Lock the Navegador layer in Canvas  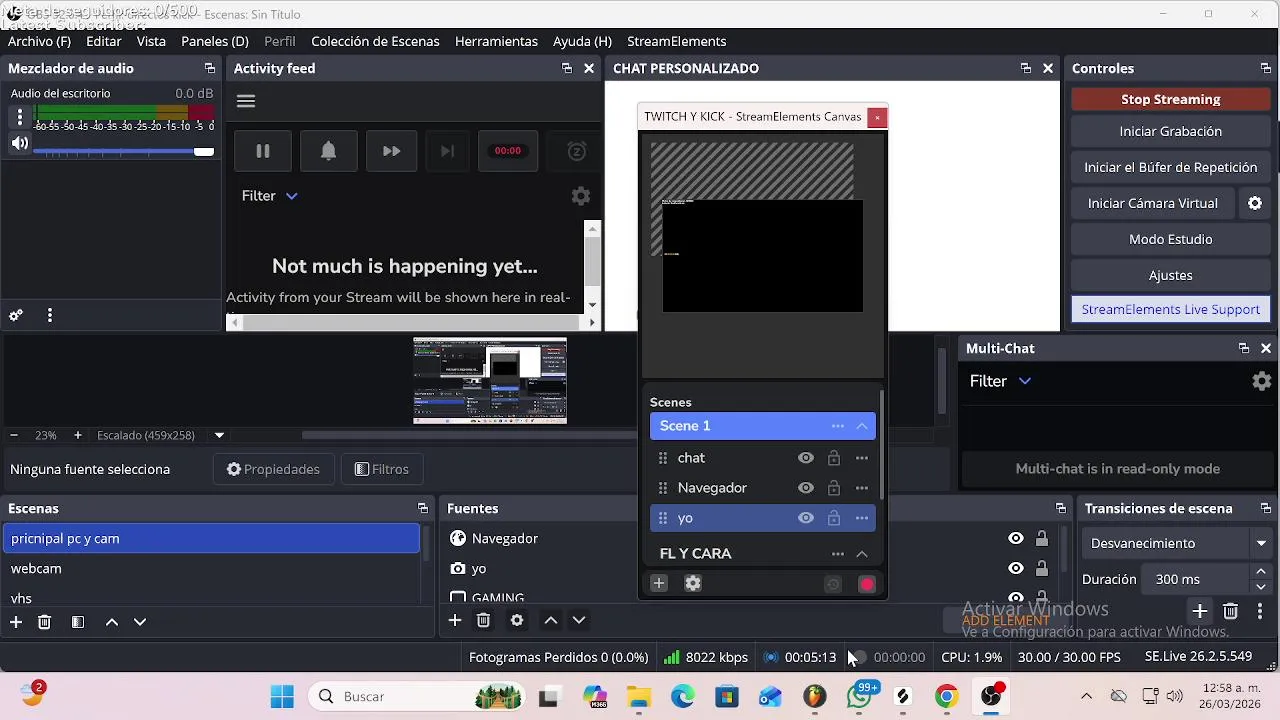pos(834,488)
